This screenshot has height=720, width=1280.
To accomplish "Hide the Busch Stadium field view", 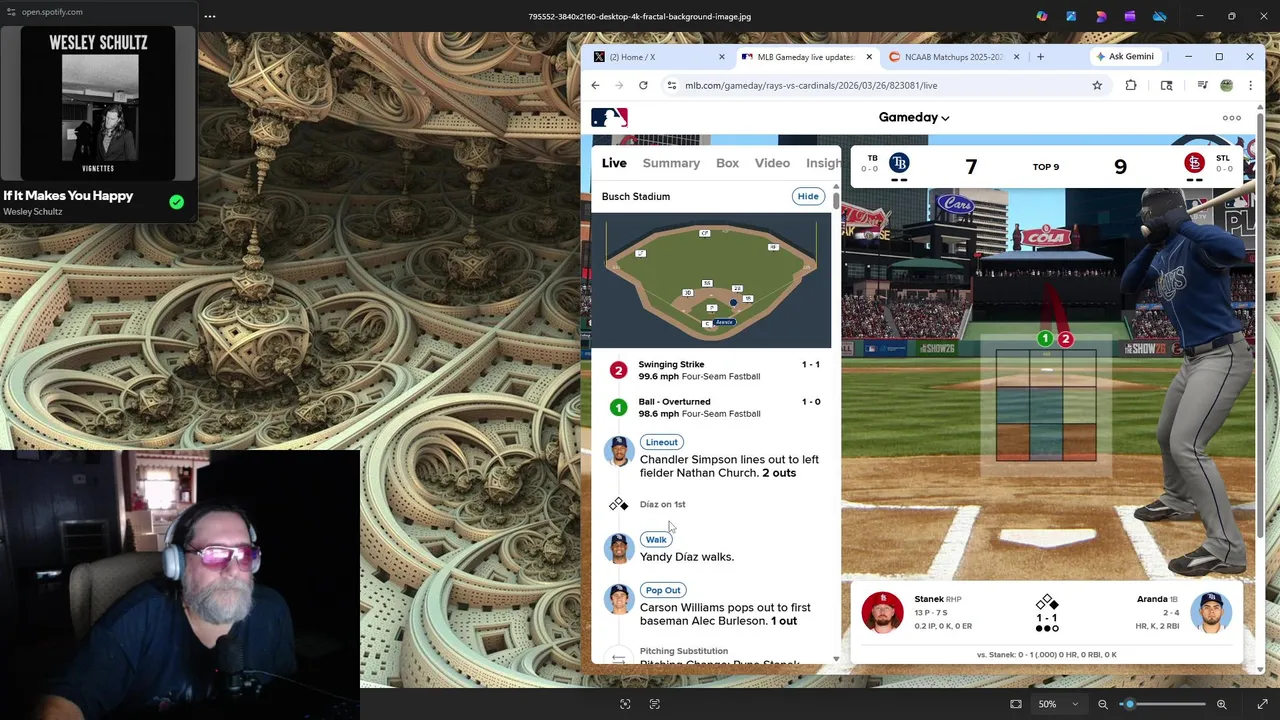I will pos(808,196).
